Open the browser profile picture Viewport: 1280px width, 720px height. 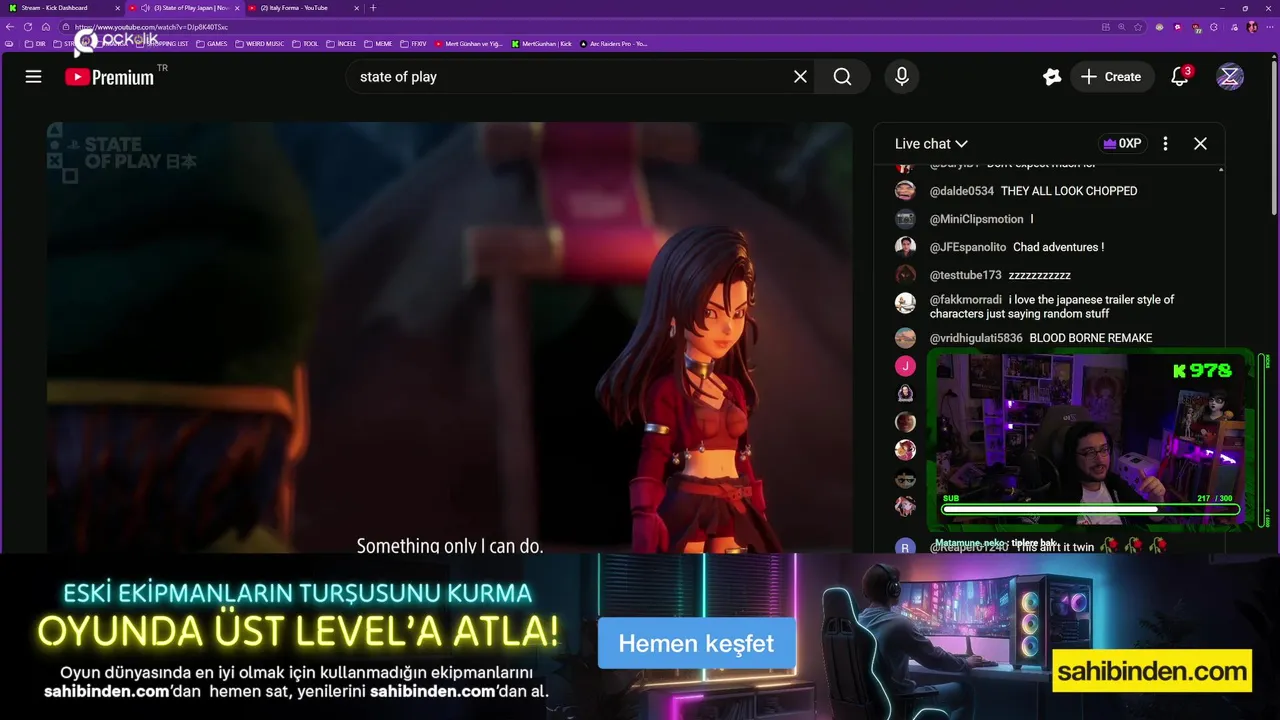pos(1252,27)
